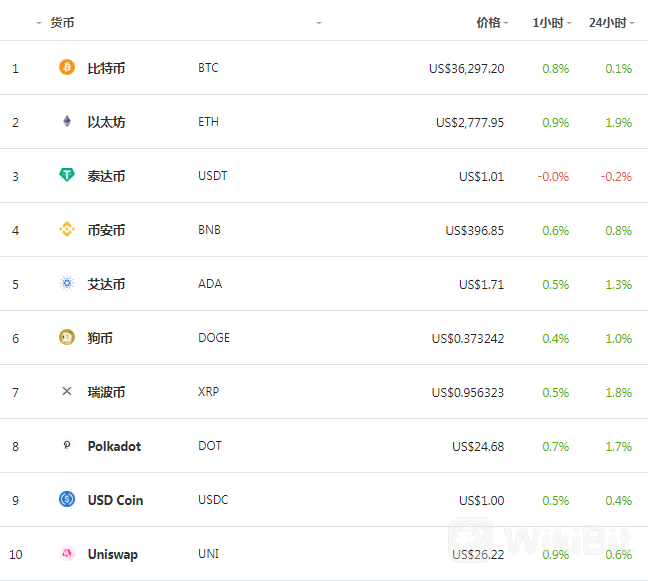Screen dimensions: 648x581
Task: Sort by 价格 column header arrow
Action: tap(506, 23)
